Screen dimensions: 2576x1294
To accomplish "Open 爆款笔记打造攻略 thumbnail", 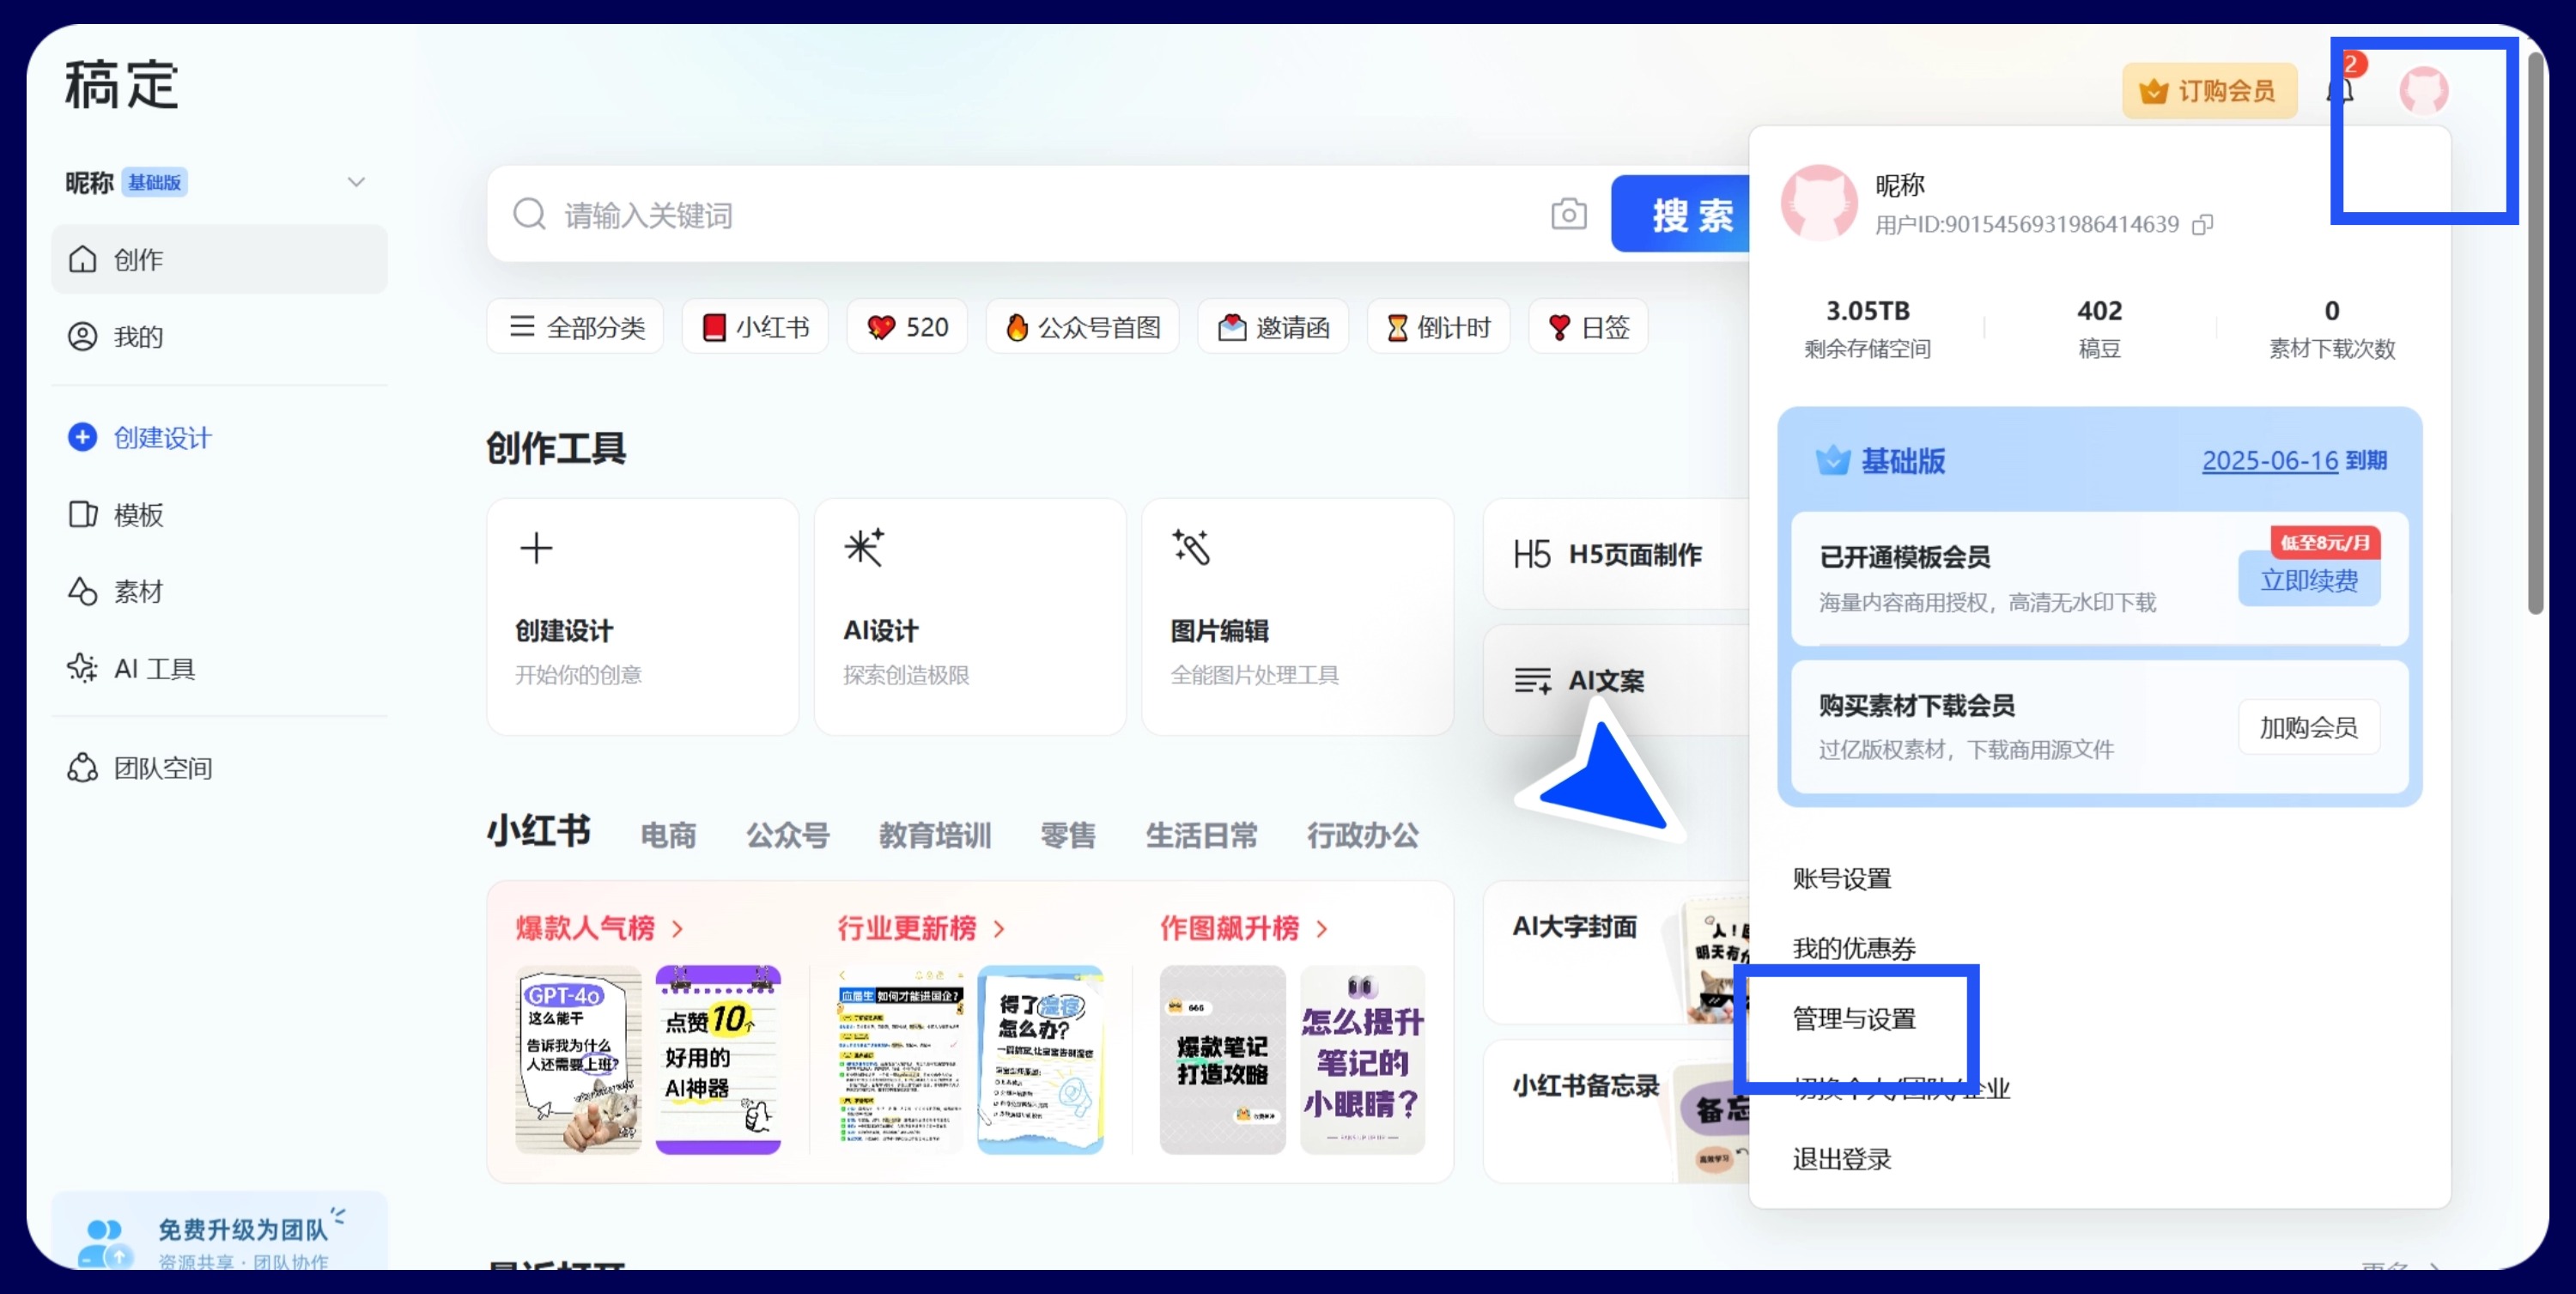I will click(1222, 1059).
